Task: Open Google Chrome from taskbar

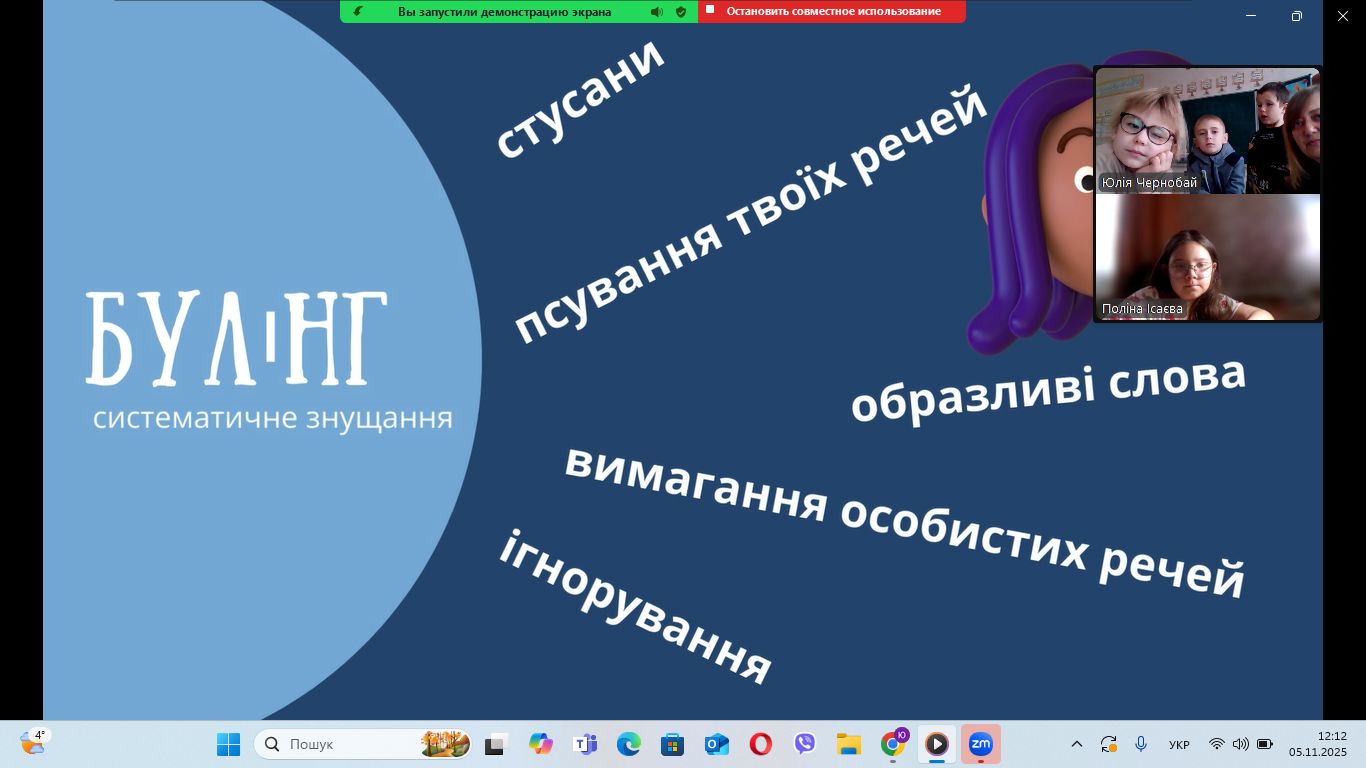Action: (892, 744)
